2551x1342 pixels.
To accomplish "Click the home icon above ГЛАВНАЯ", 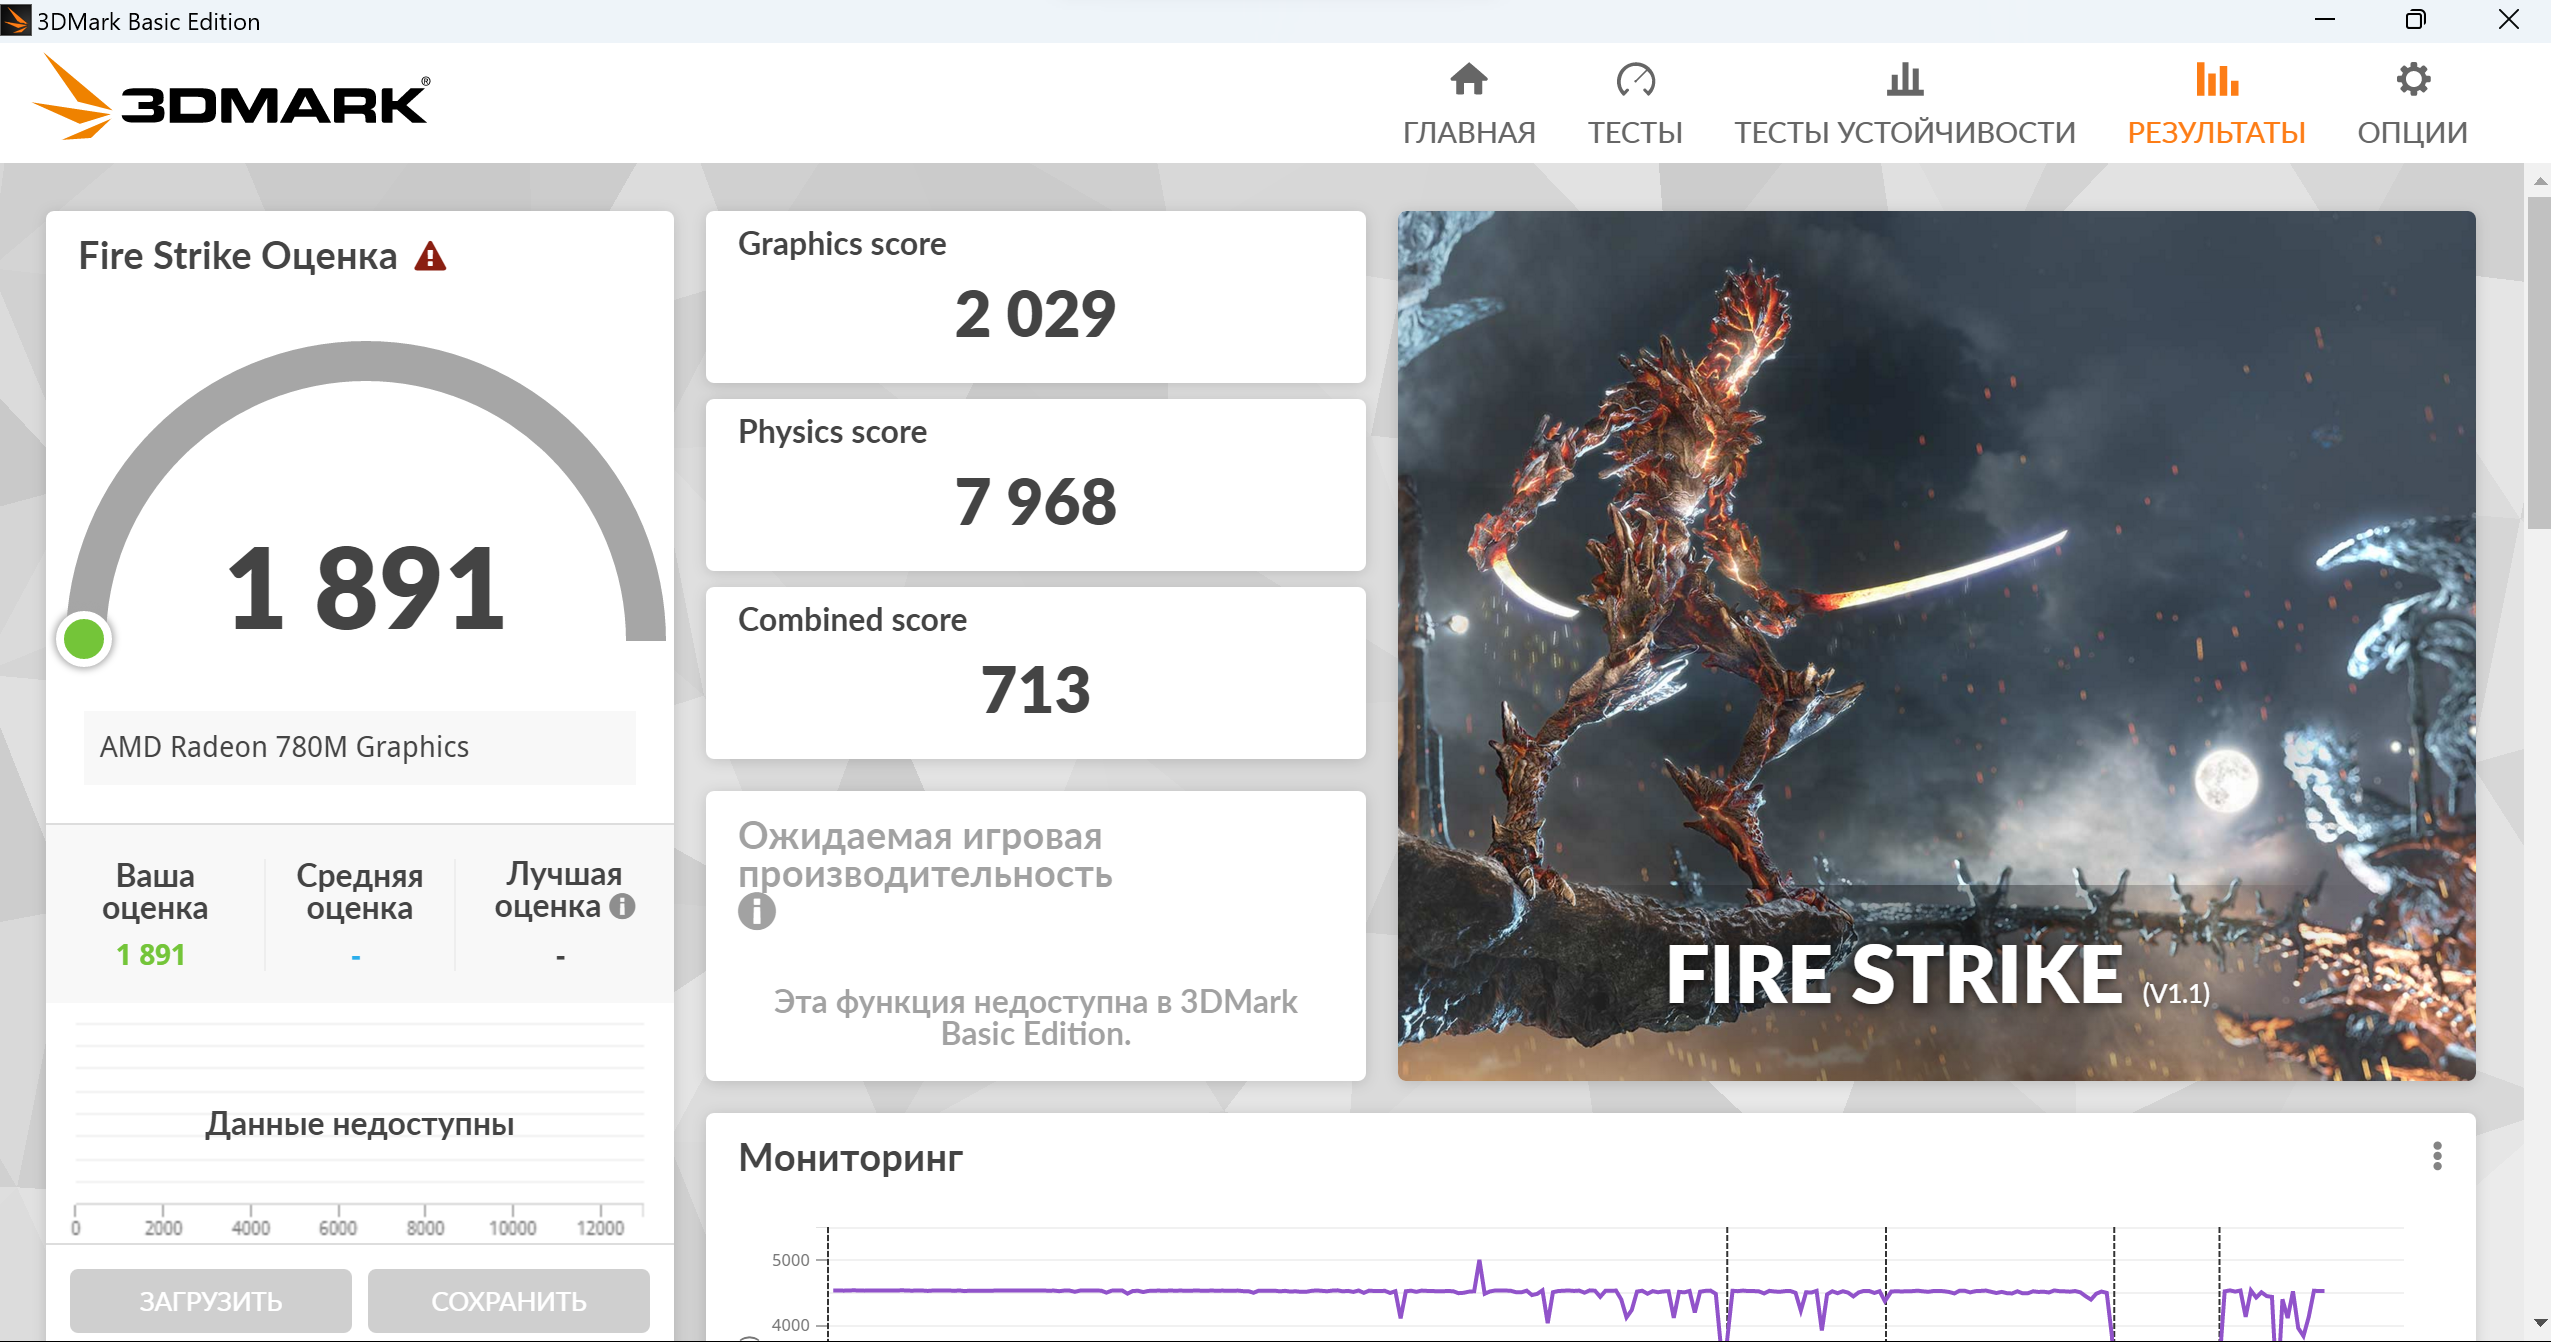I will click(1468, 80).
